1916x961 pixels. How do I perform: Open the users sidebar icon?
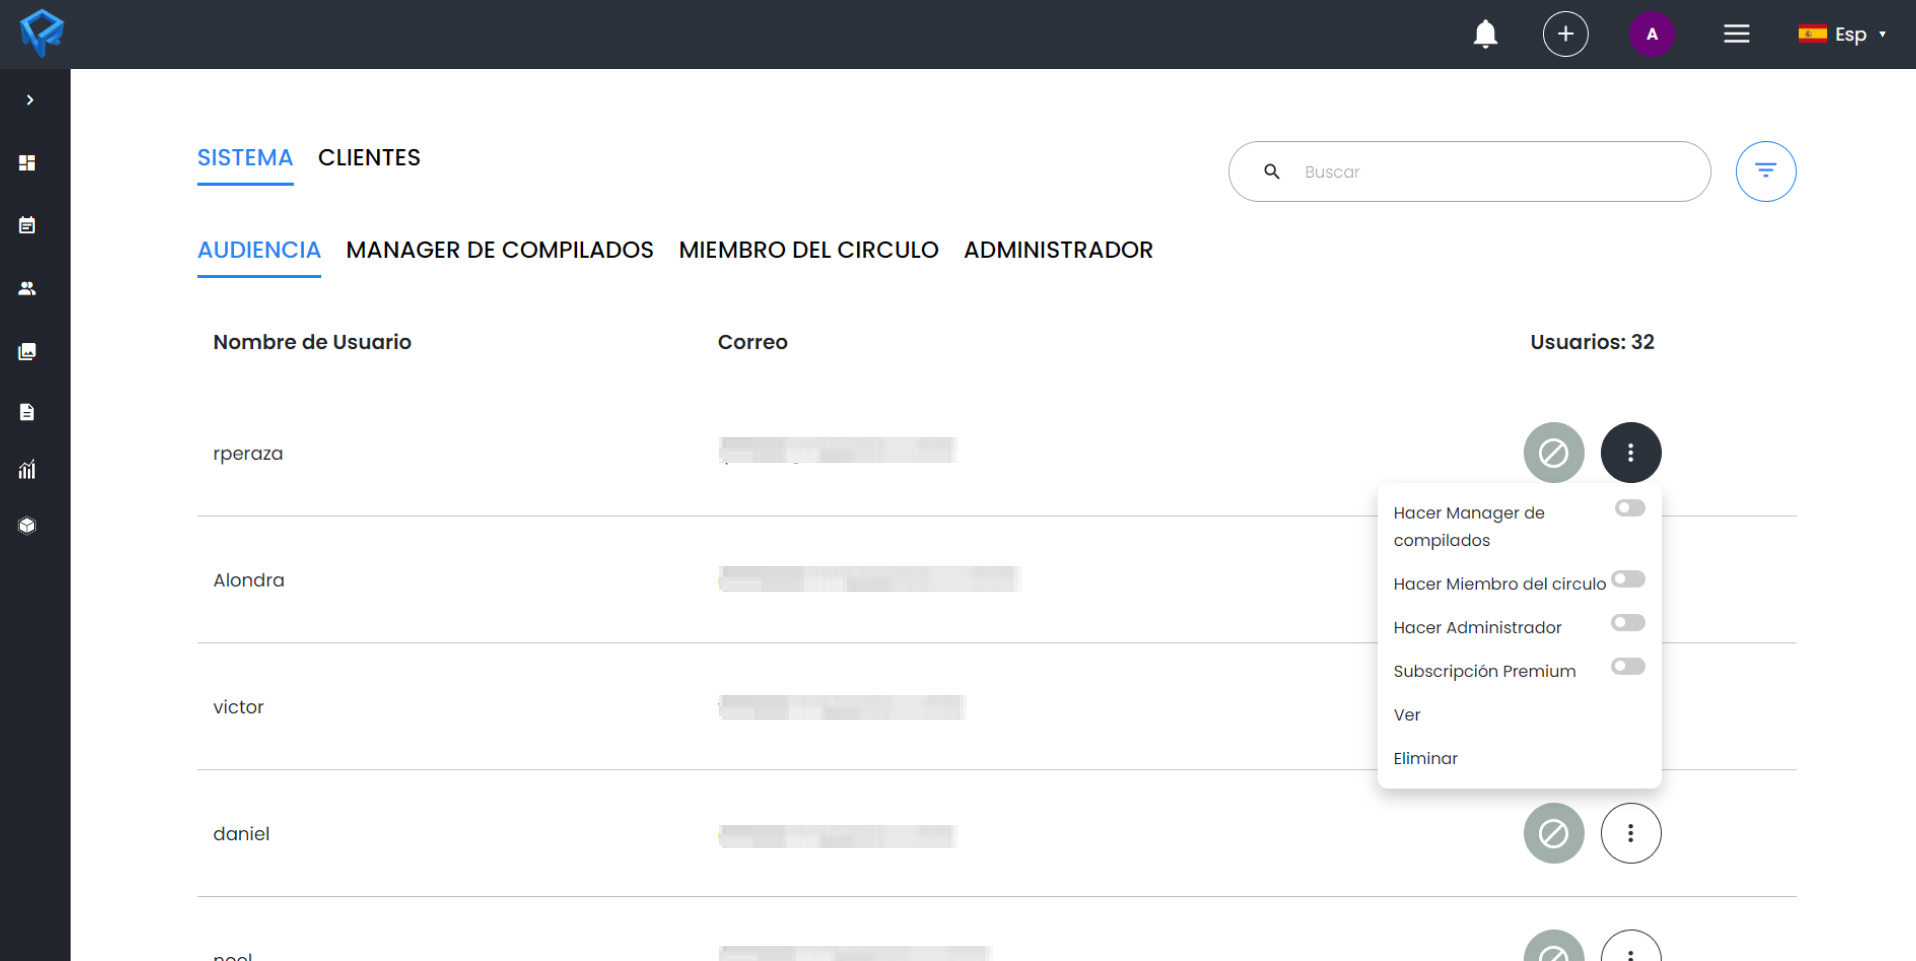point(27,288)
